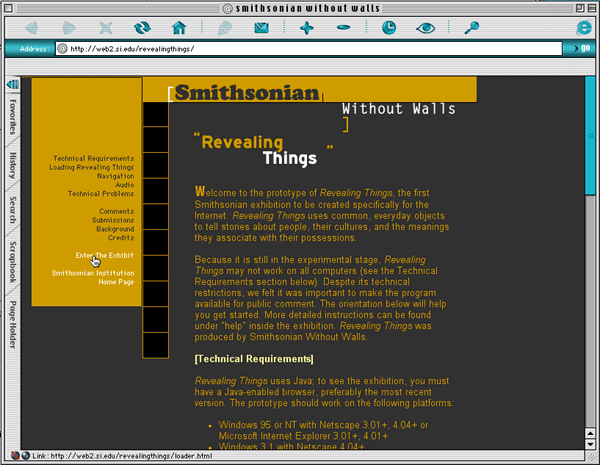Screen dimensions: 600x465
Task: Click the "Revealing" heading text
Action: (x=242, y=142)
